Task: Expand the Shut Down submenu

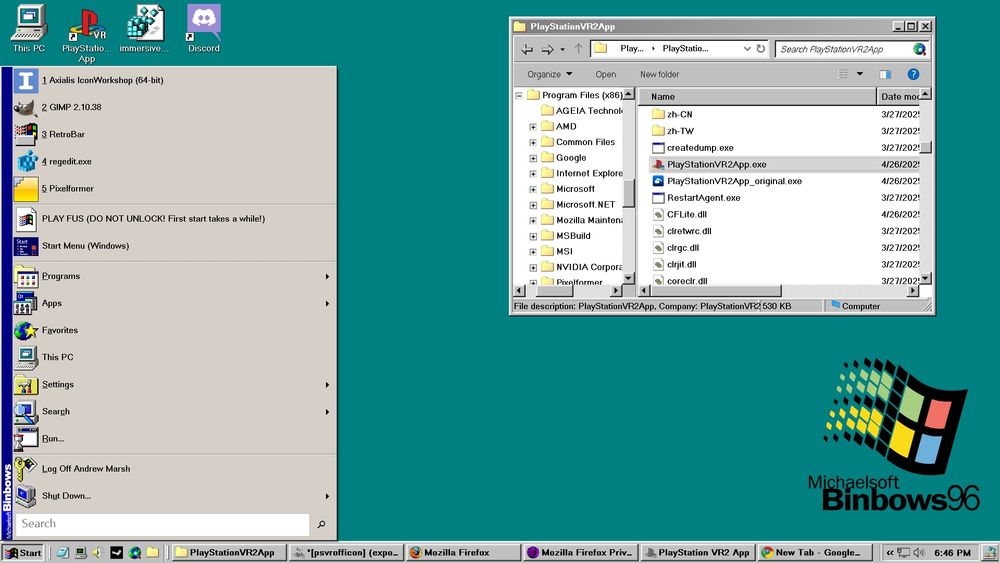Action: (x=175, y=495)
